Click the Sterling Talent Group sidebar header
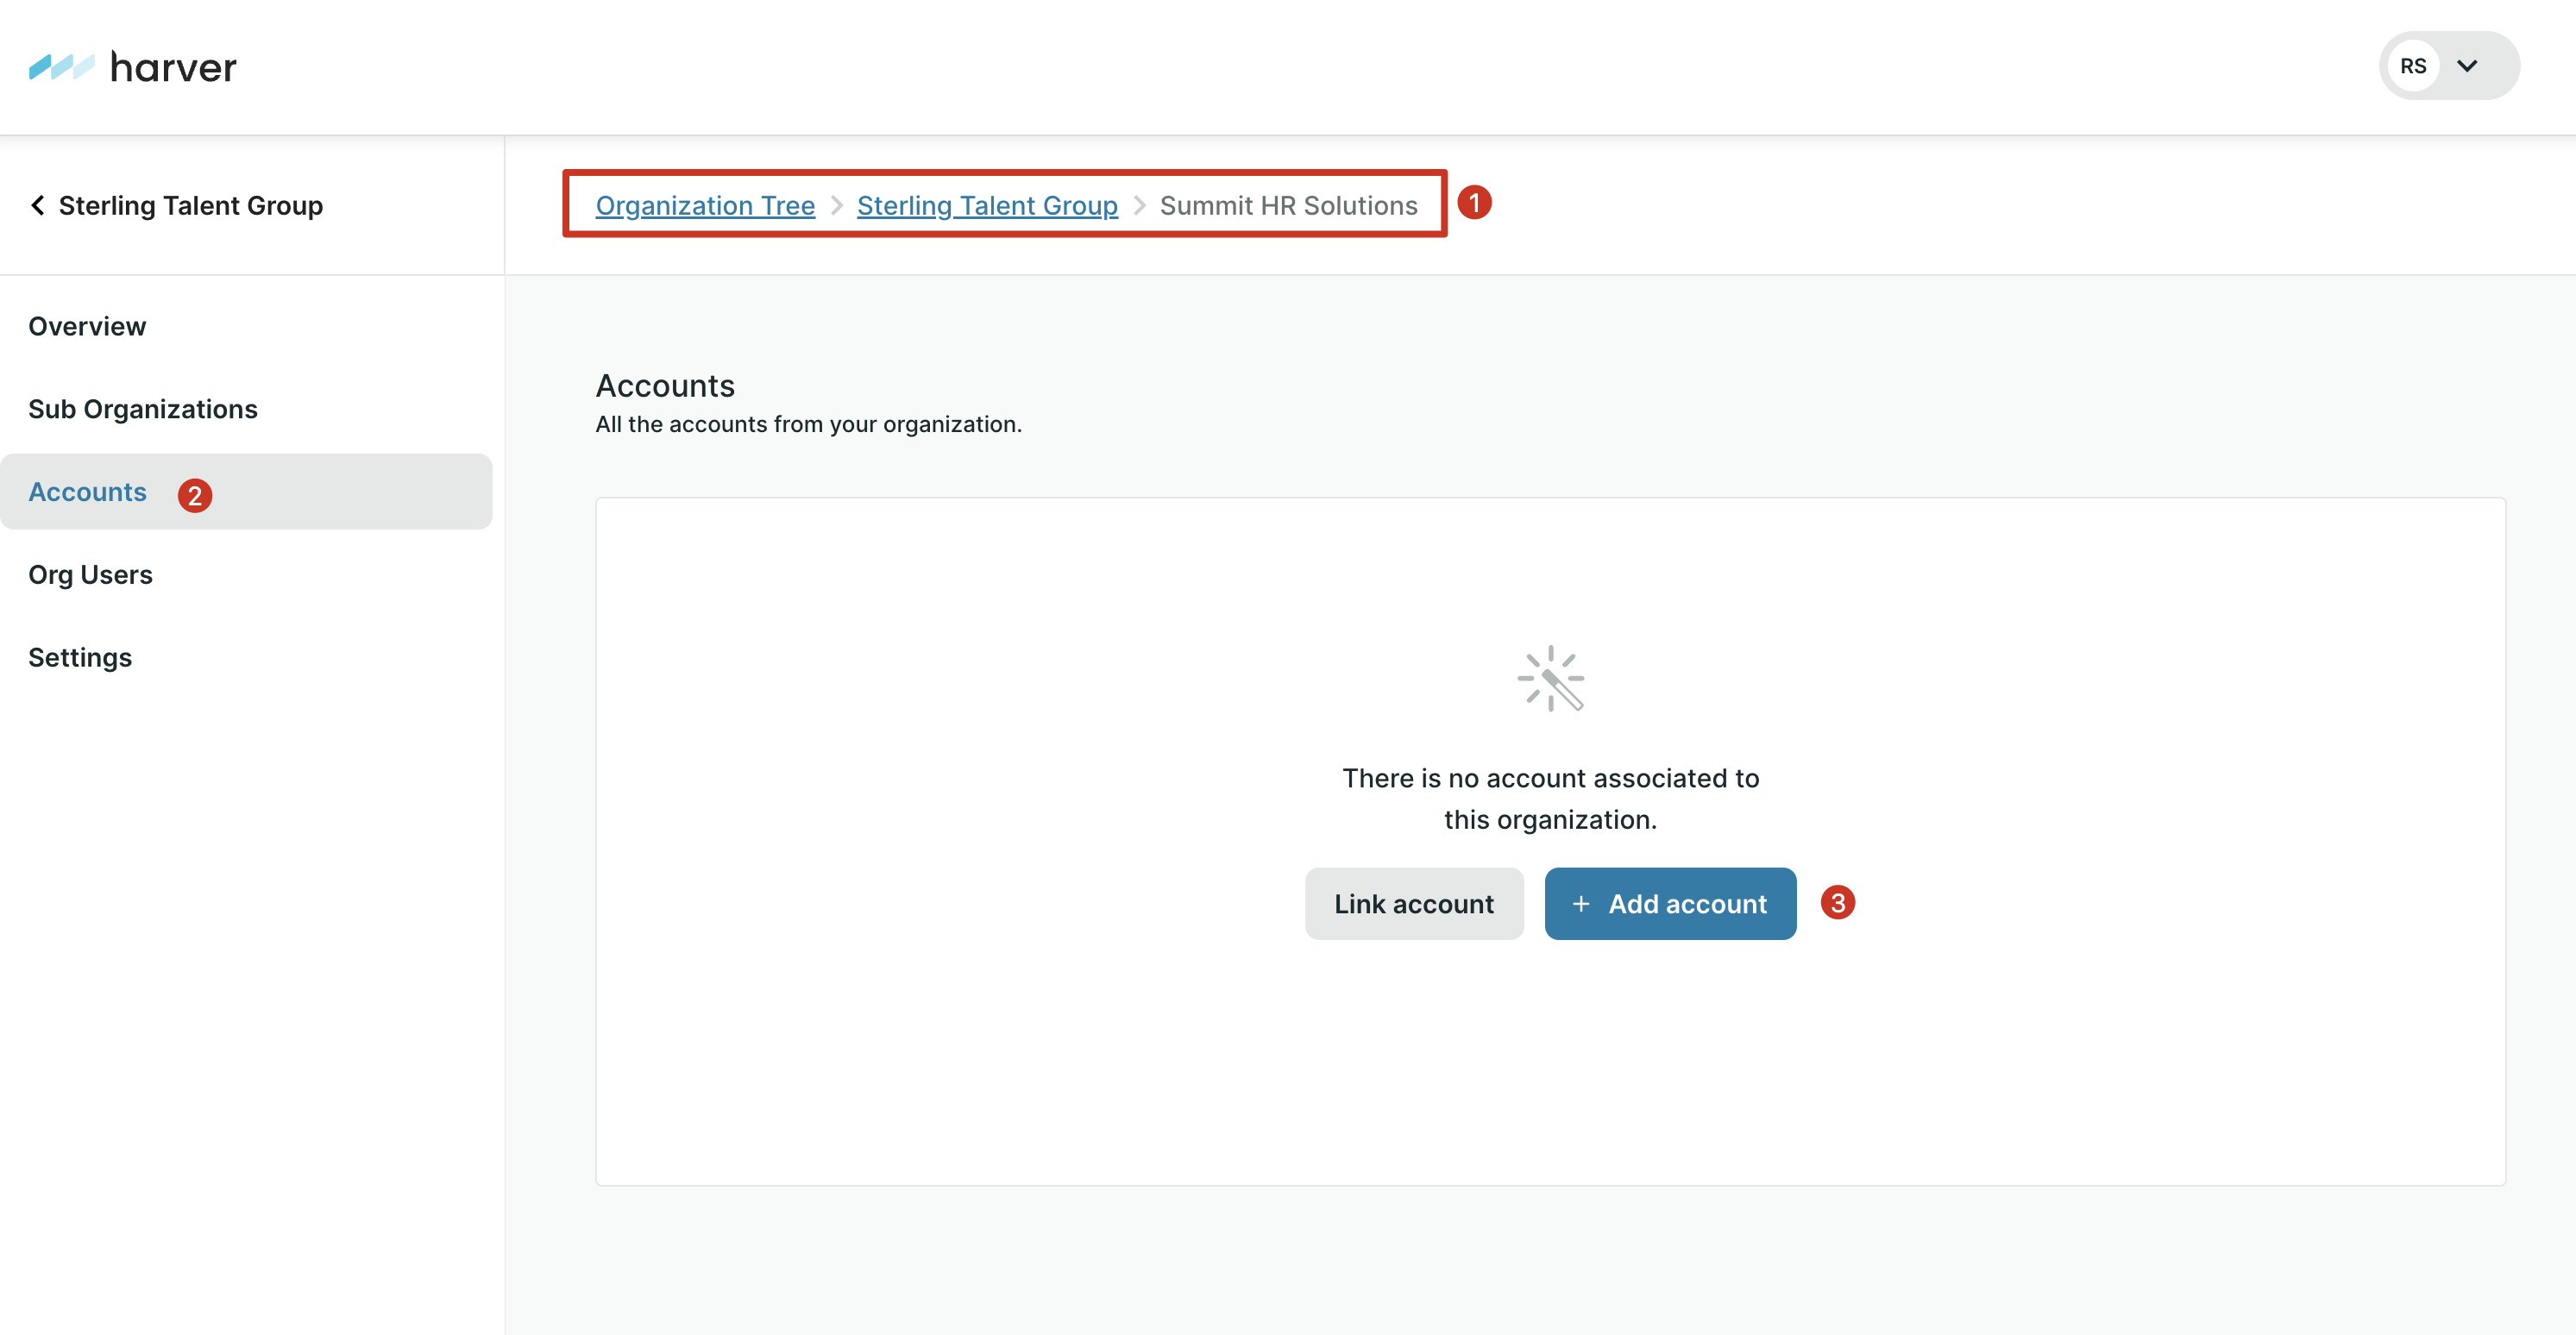 click(x=190, y=205)
